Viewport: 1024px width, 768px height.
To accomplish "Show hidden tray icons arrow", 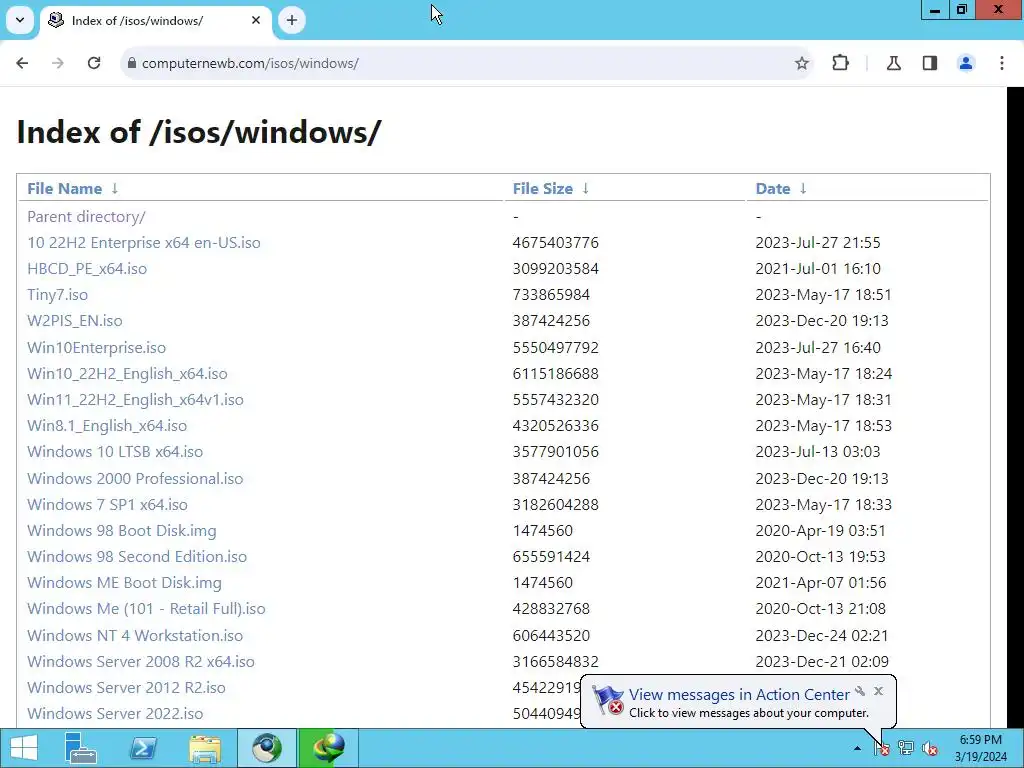I will pyautogui.click(x=857, y=748).
